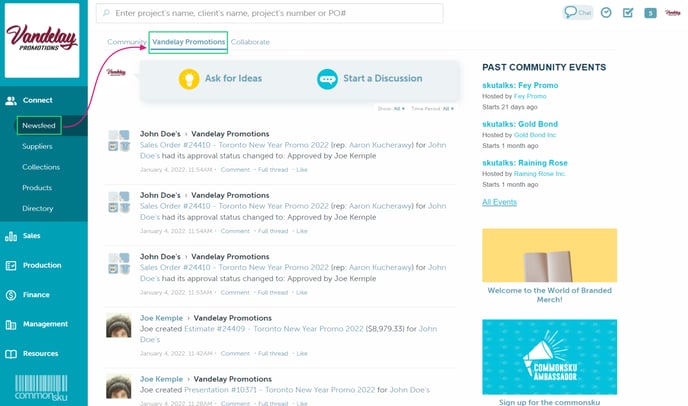The width and height of the screenshot is (688, 406).
Task: Select the Vandelay Promotions tab
Action: click(189, 42)
